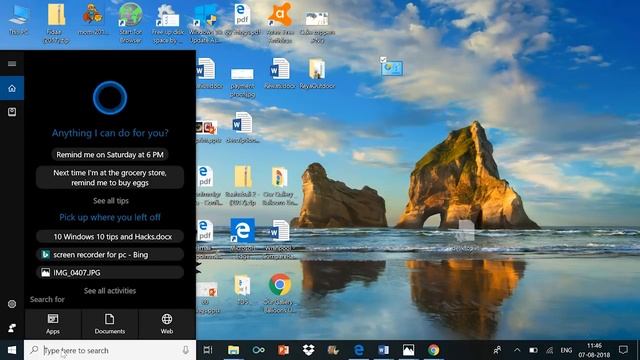
Task: Select the Microsoft Edge desktop shortcut
Action: 242,238
